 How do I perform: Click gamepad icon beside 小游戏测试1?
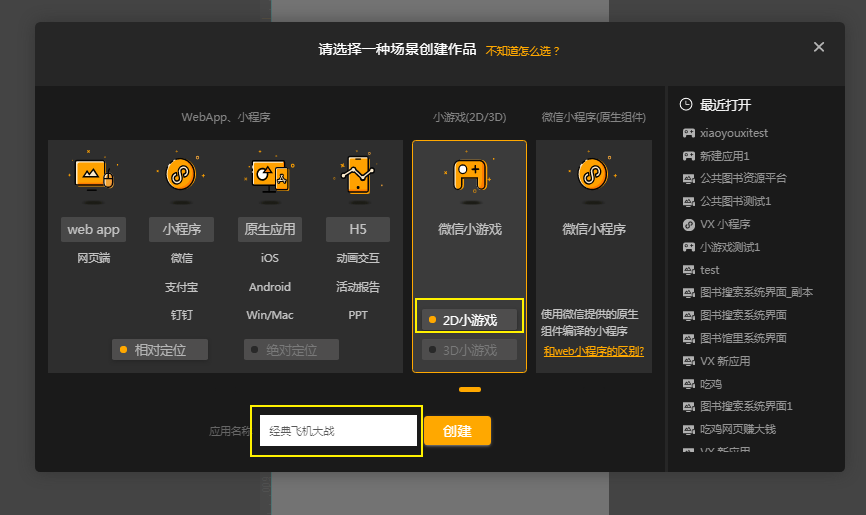[689, 247]
